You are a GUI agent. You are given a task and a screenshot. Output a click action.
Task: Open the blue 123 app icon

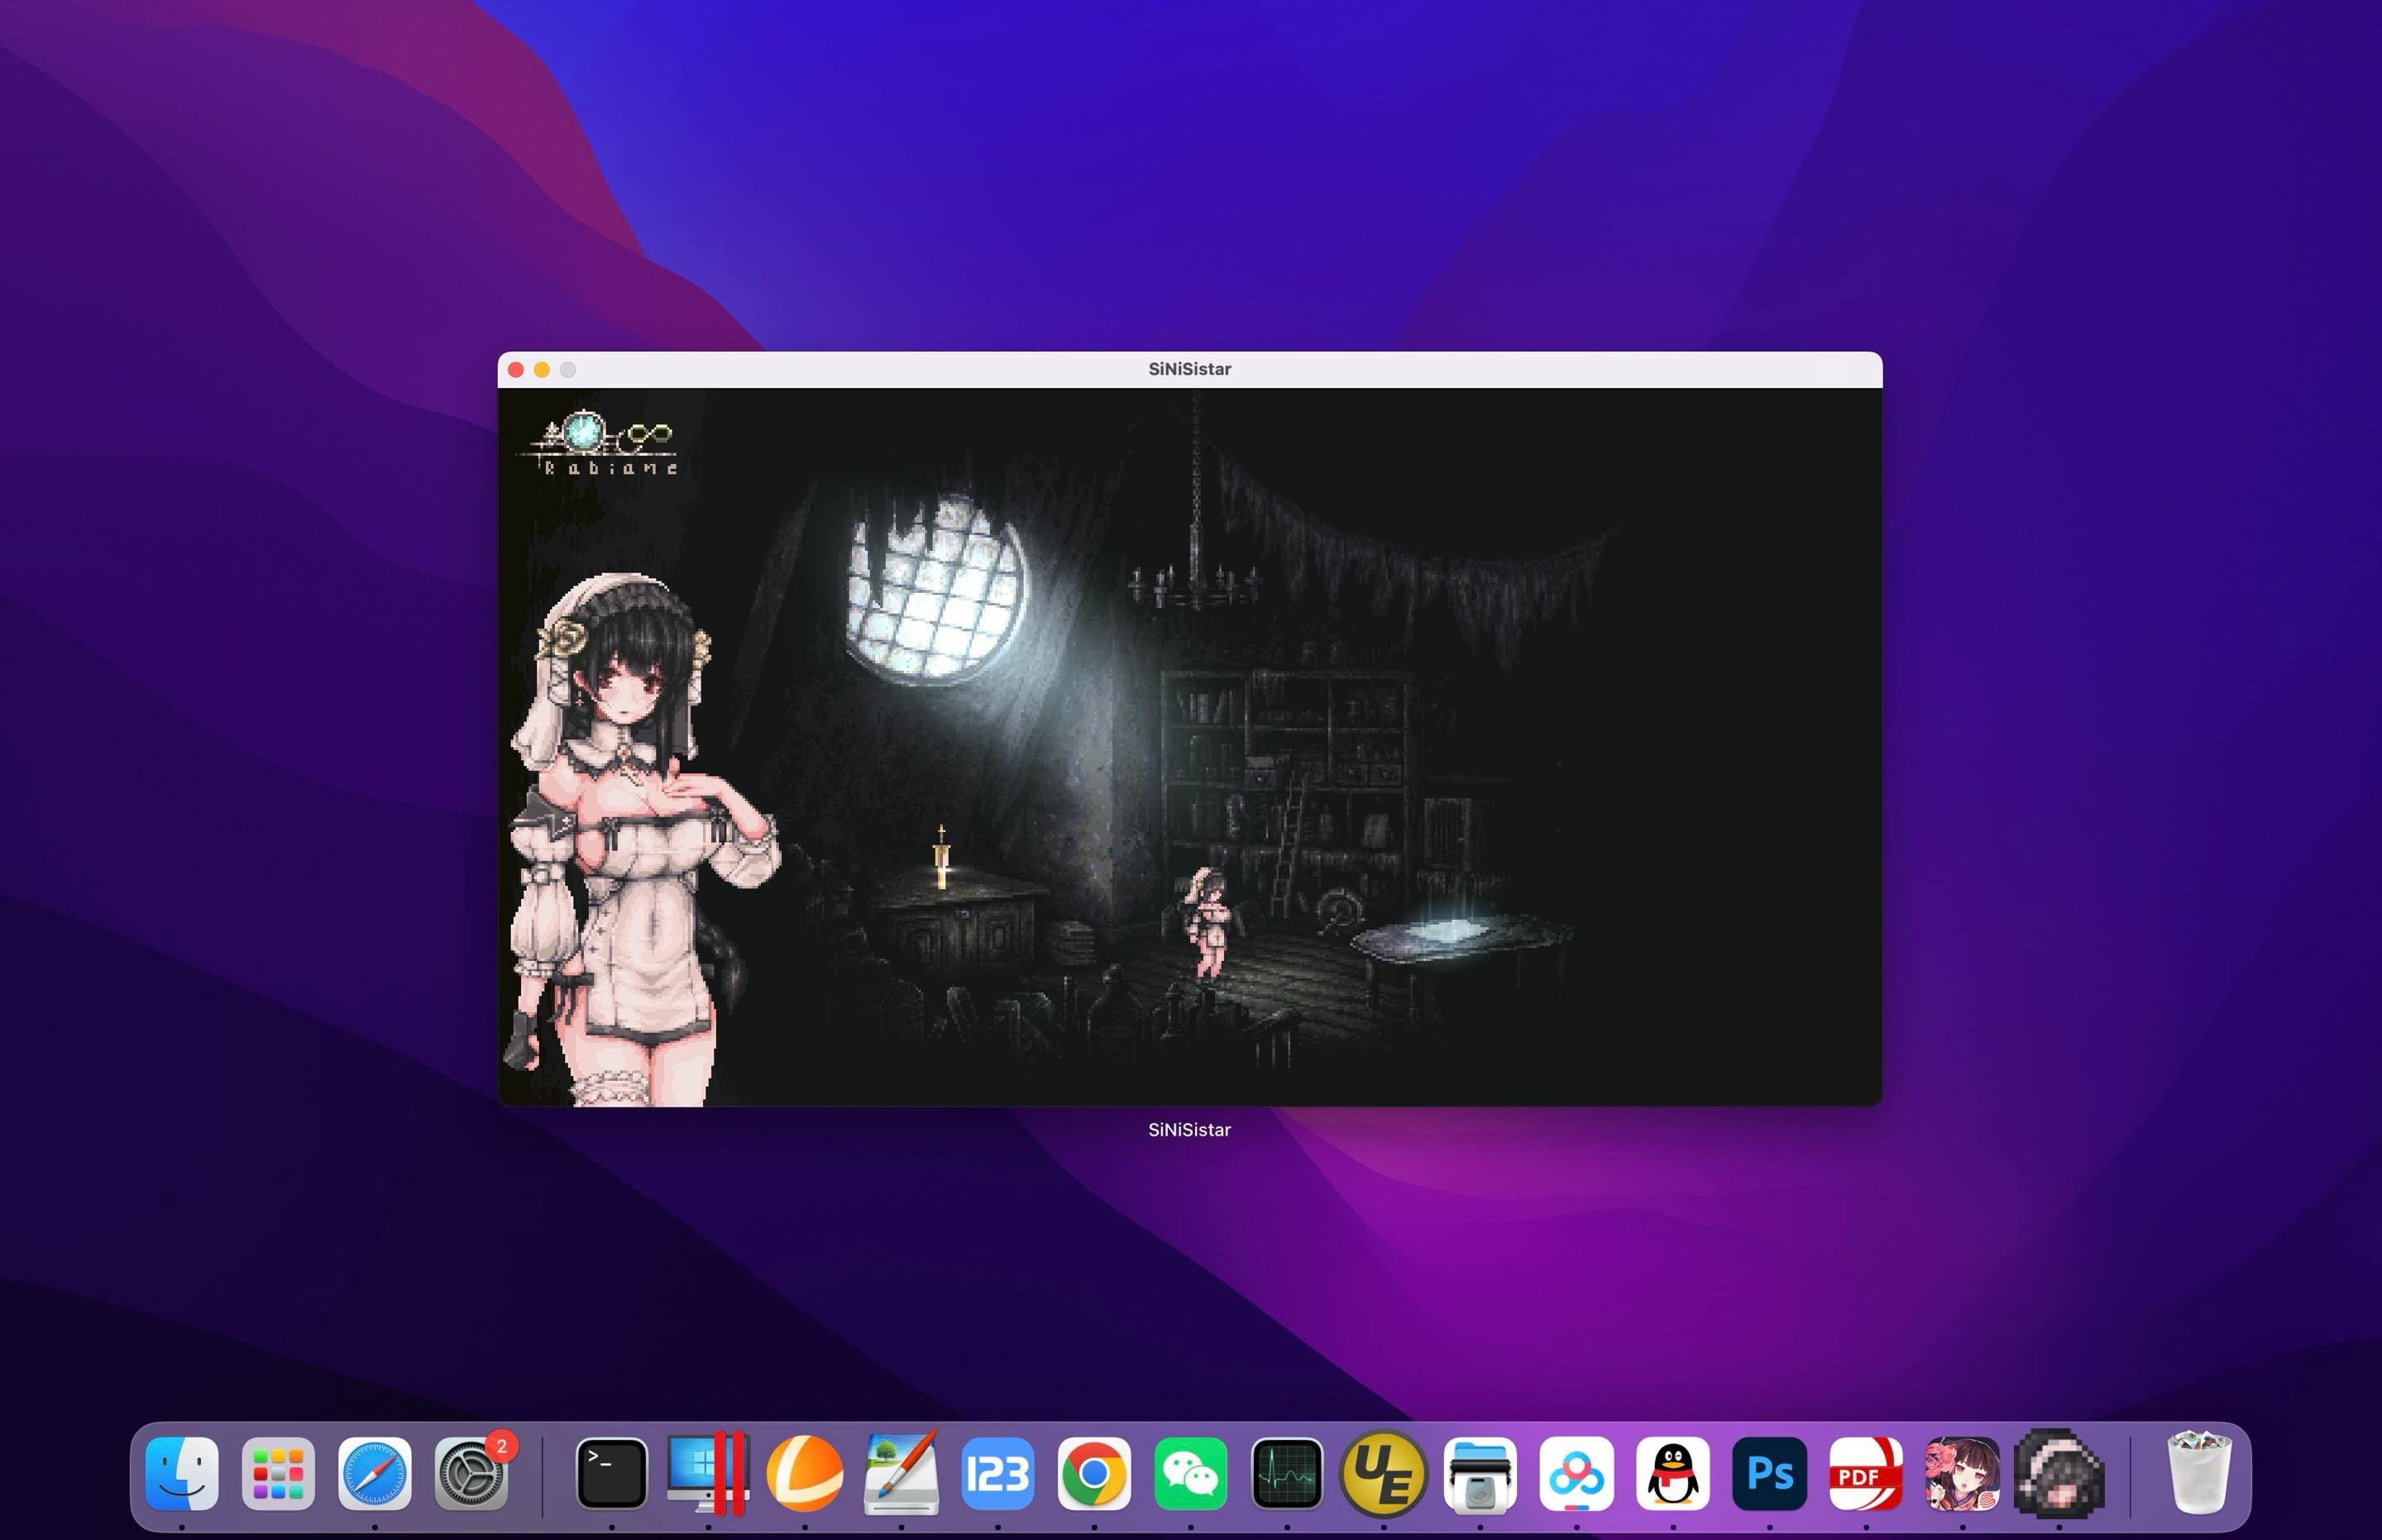[997, 1474]
